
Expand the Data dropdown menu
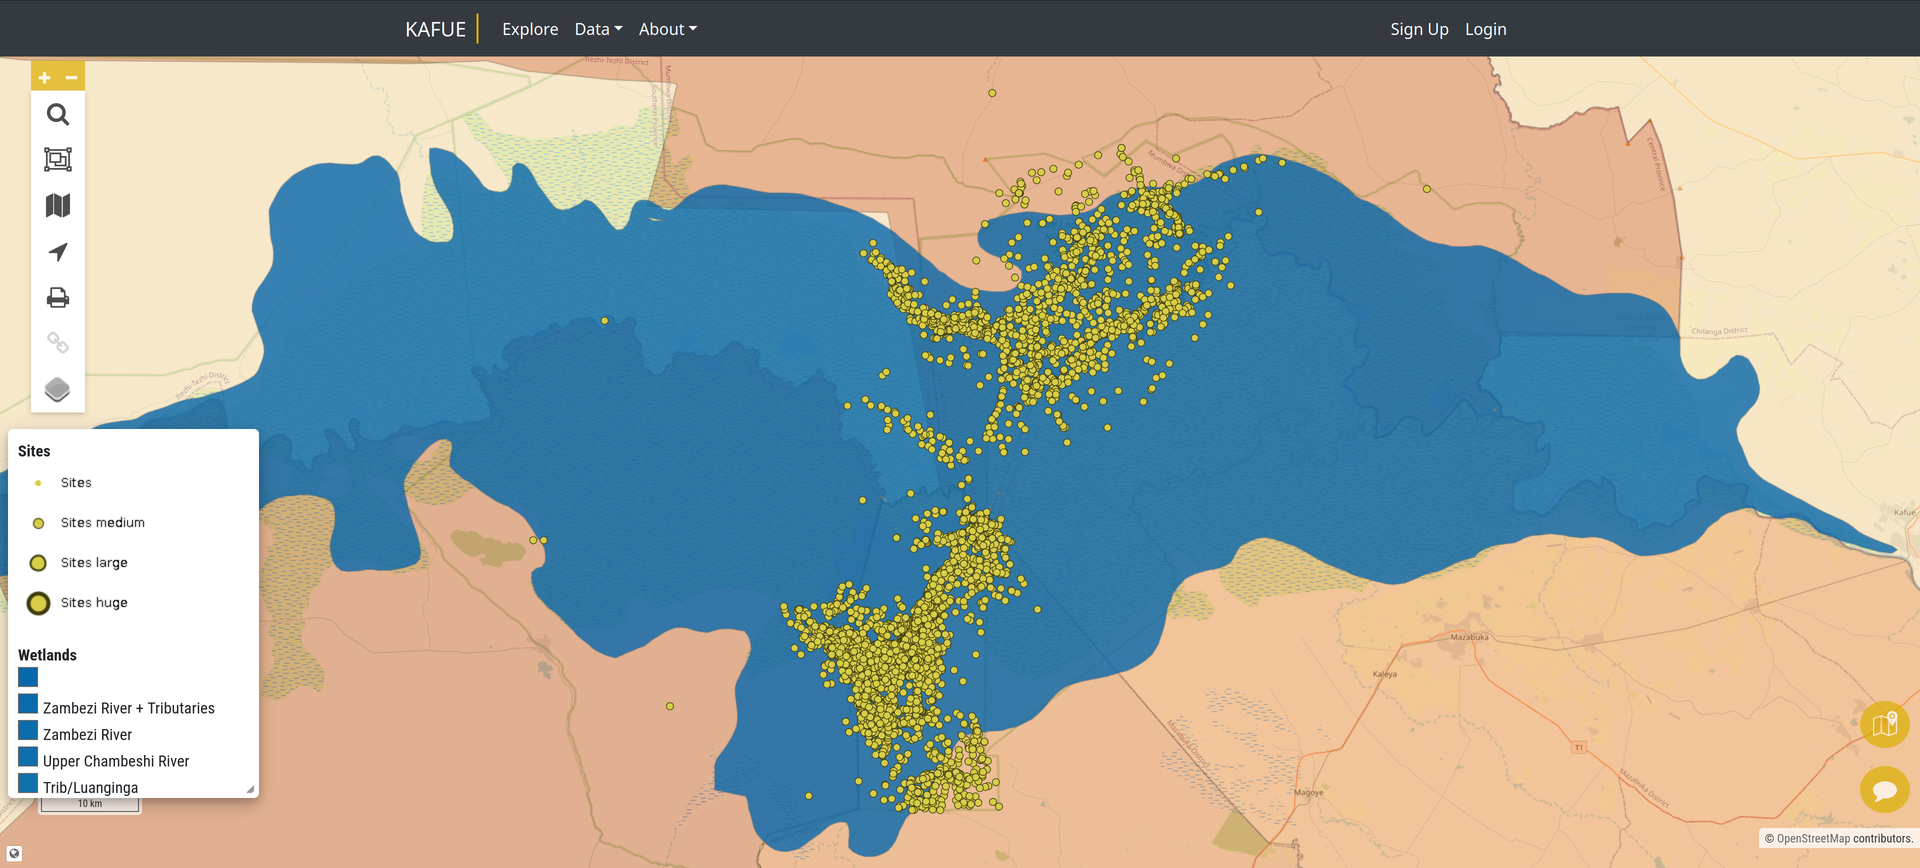(598, 29)
